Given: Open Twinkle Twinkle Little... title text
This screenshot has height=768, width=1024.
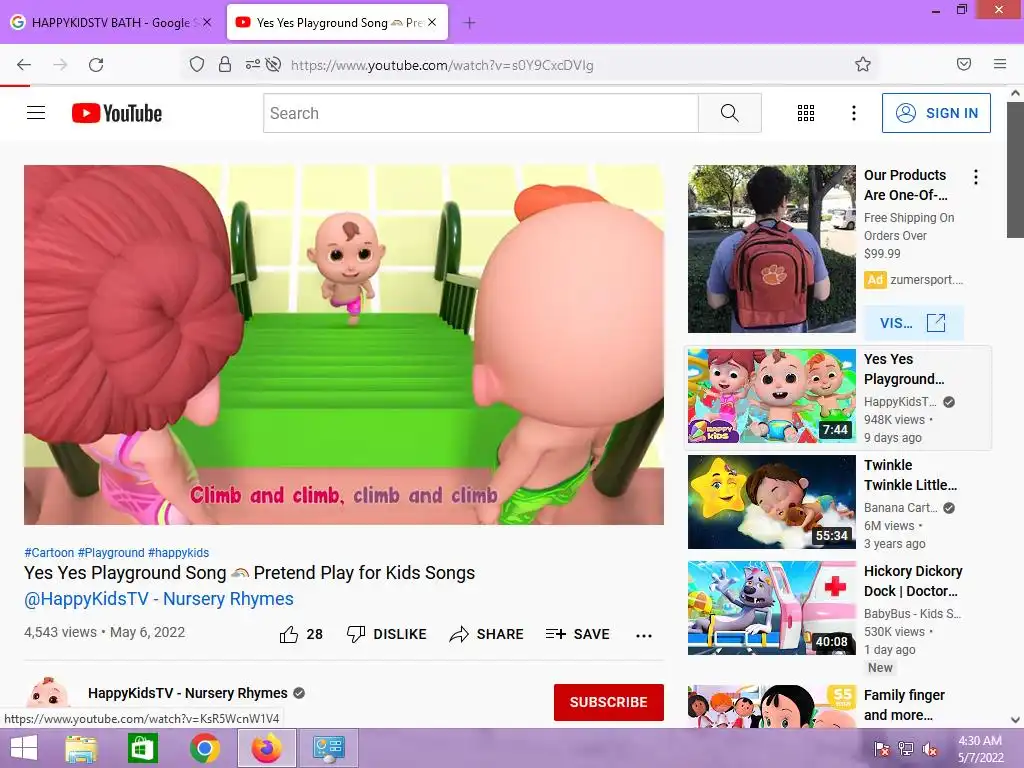Looking at the screenshot, I should [x=910, y=475].
